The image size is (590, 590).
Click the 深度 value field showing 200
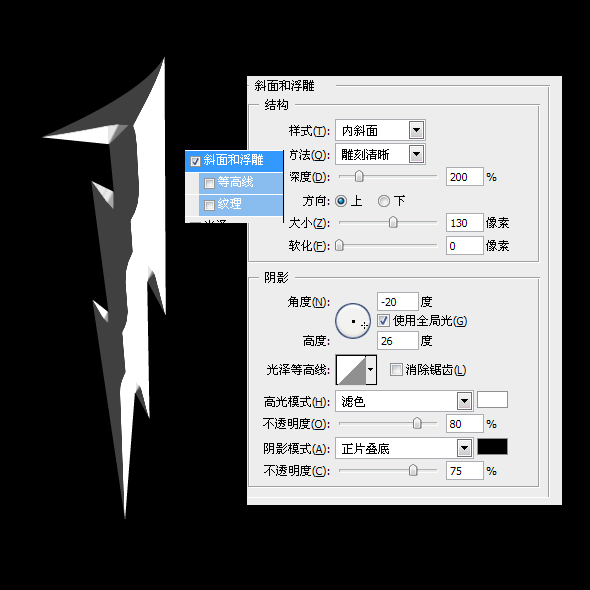pos(465,176)
